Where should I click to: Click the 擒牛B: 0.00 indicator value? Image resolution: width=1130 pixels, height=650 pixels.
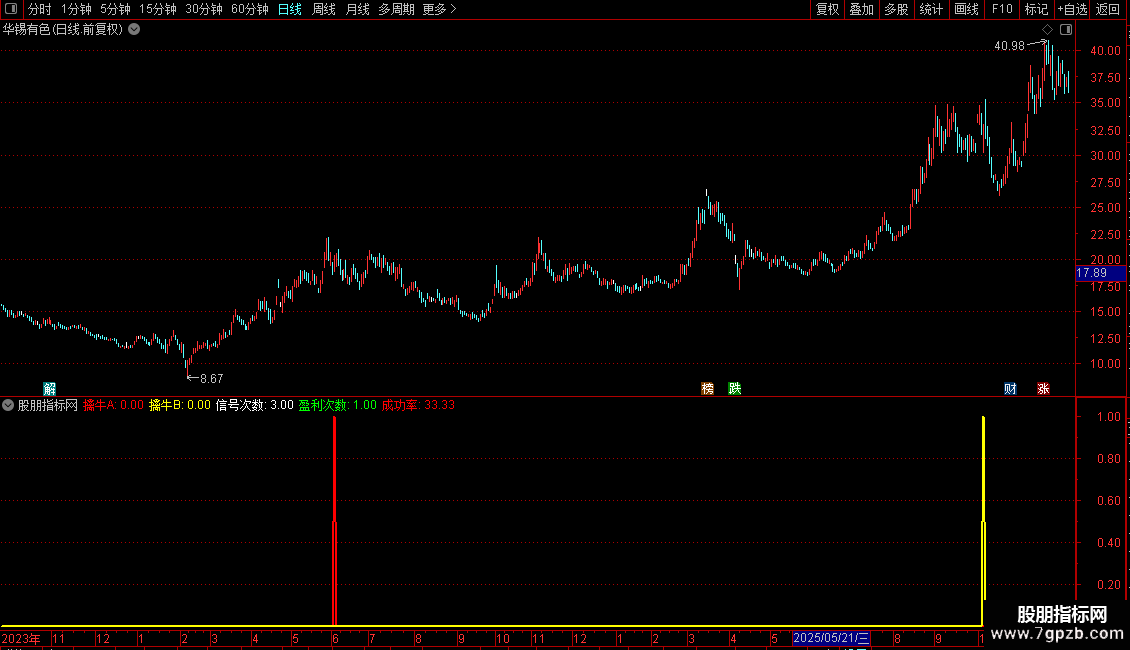pos(179,405)
